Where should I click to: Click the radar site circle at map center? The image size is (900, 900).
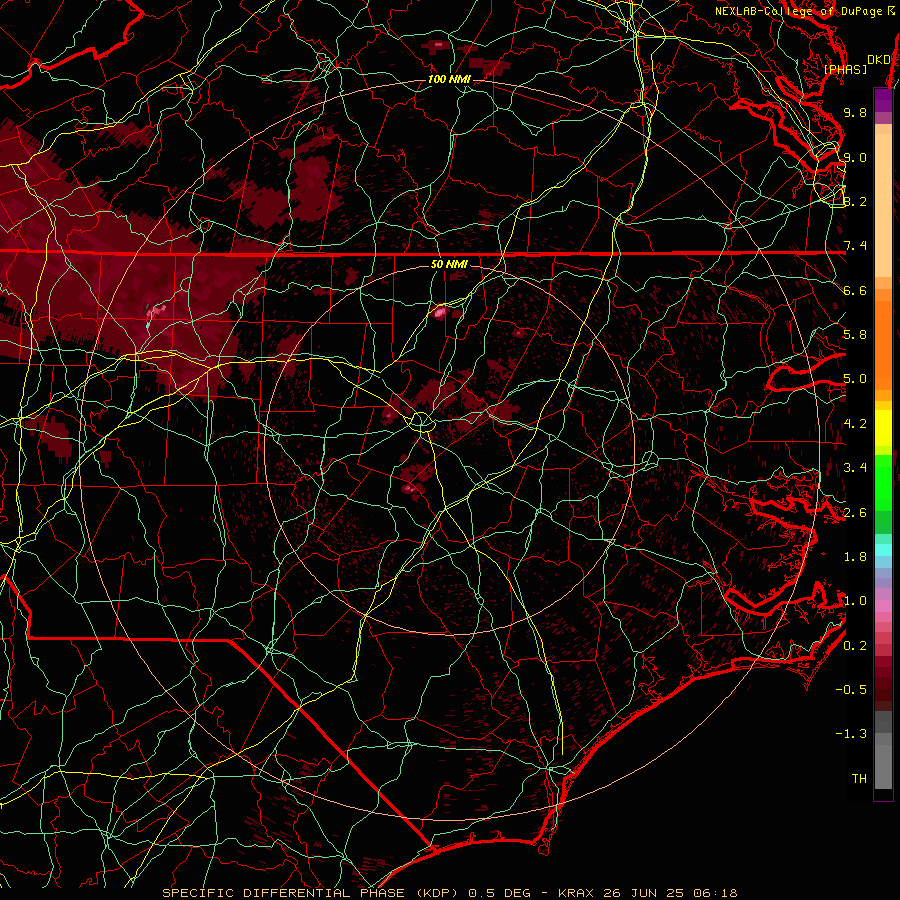421,422
